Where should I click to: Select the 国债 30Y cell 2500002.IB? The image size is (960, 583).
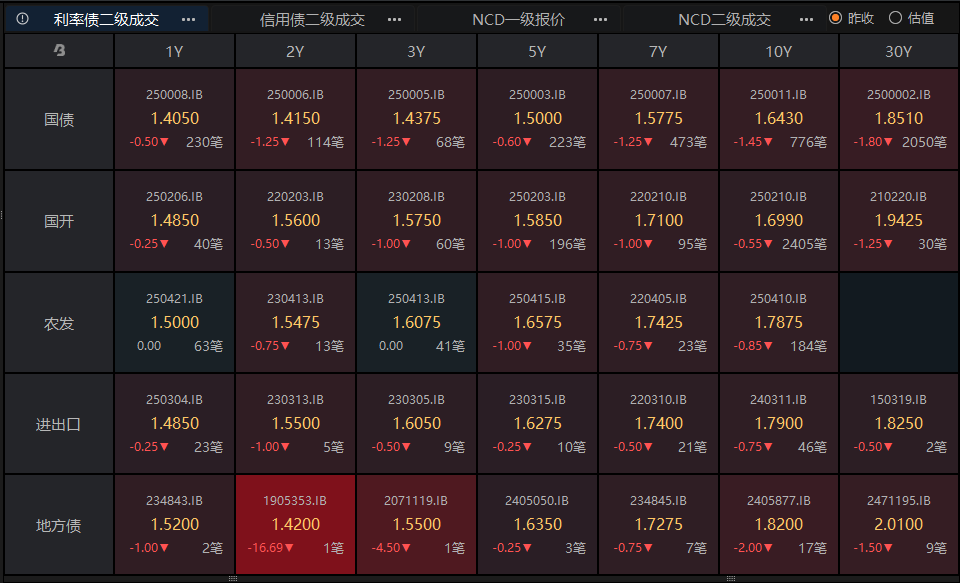tap(899, 119)
